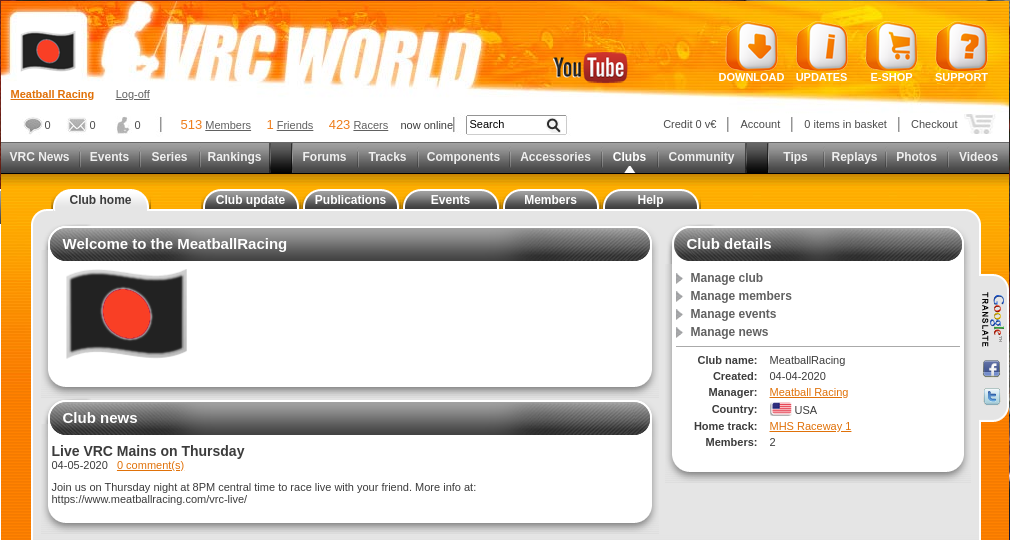Open Community menu item
1010x540 pixels.
[x=701, y=157]
